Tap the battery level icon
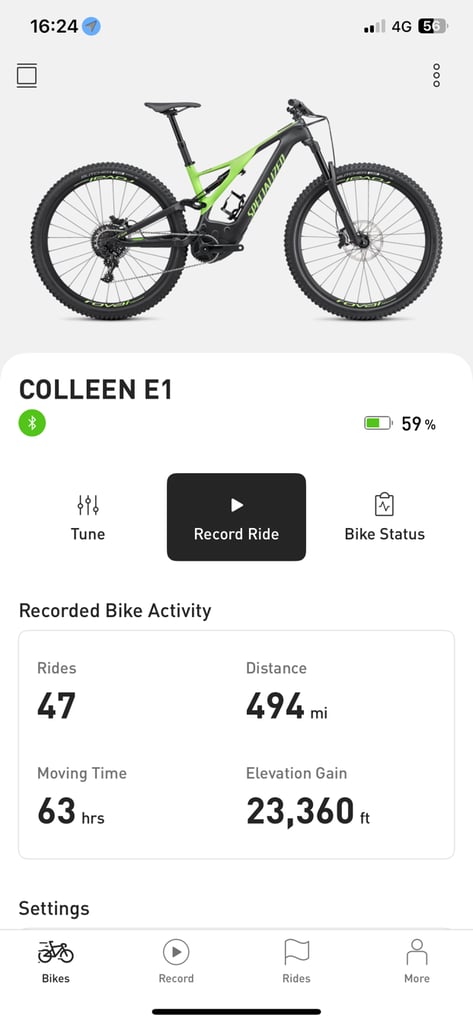This screenshot has width=473, height=1024. (378, 423)
